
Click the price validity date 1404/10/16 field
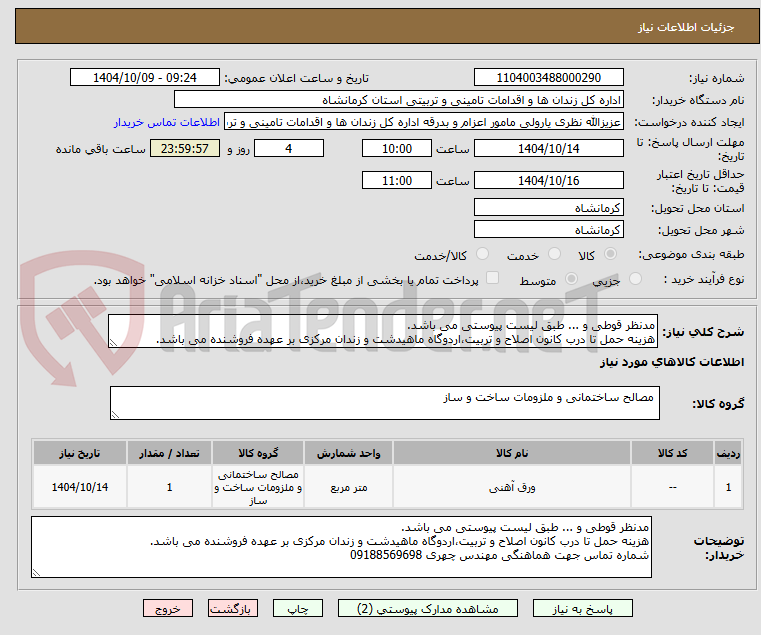click(548, 181)
